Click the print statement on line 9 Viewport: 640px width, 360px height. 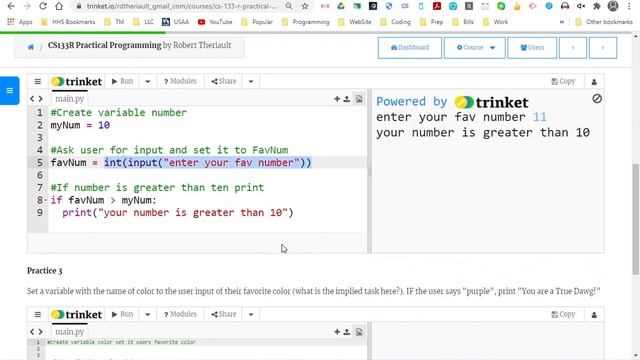click(178, 213)
